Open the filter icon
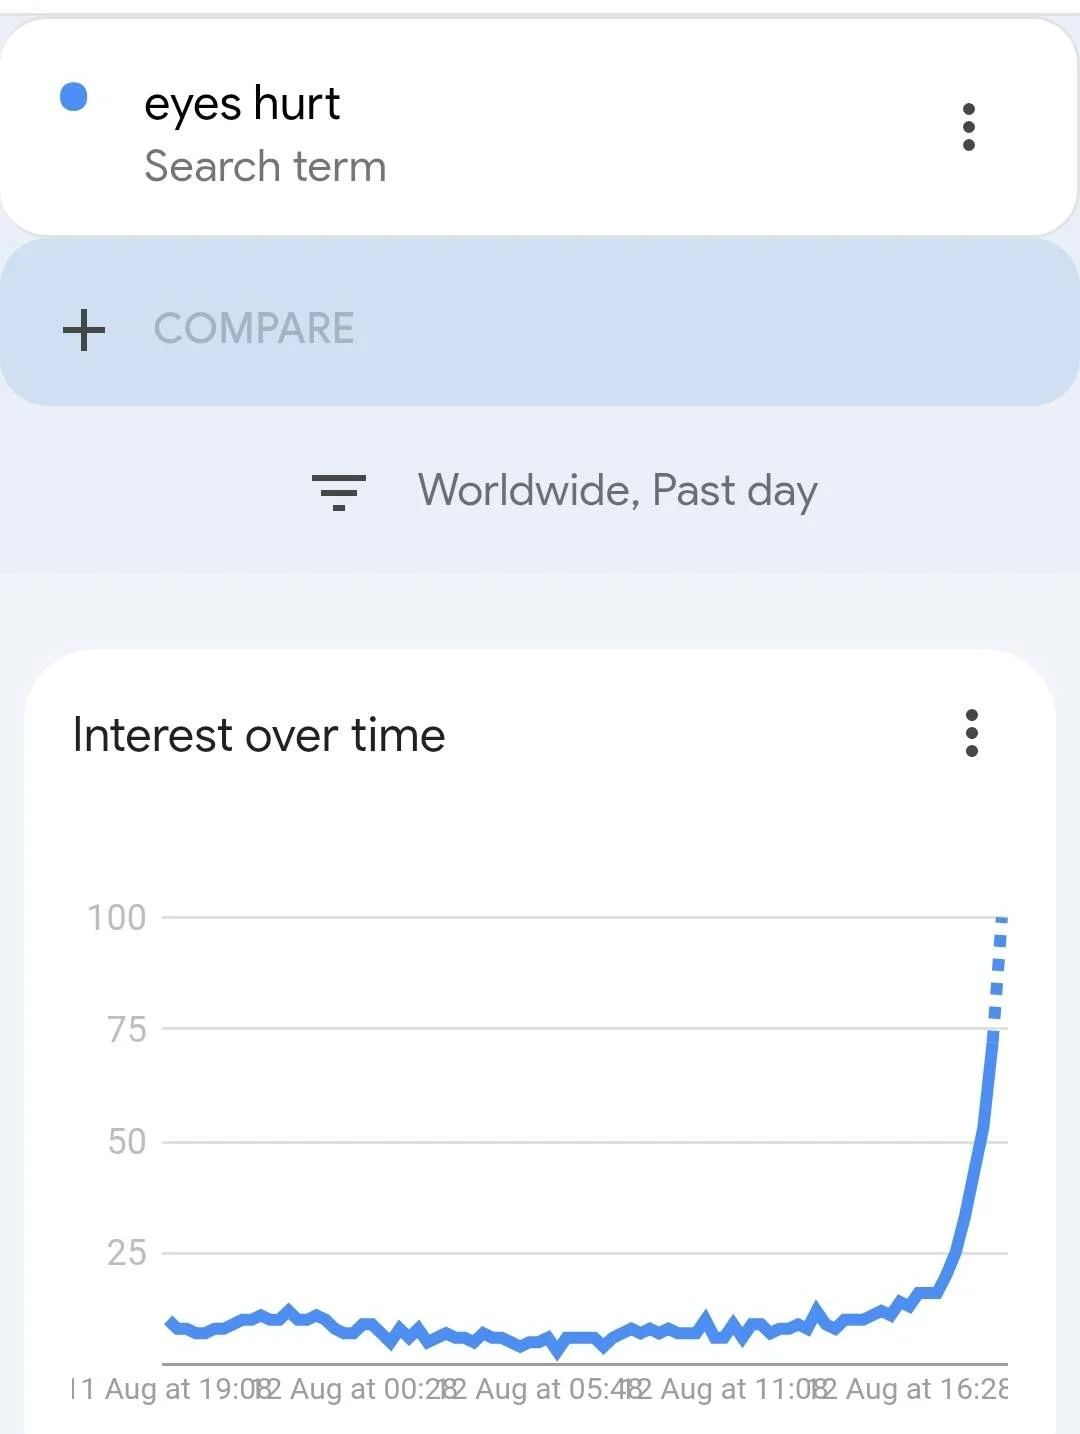Screen dimensions: 1080x1434 339,492
